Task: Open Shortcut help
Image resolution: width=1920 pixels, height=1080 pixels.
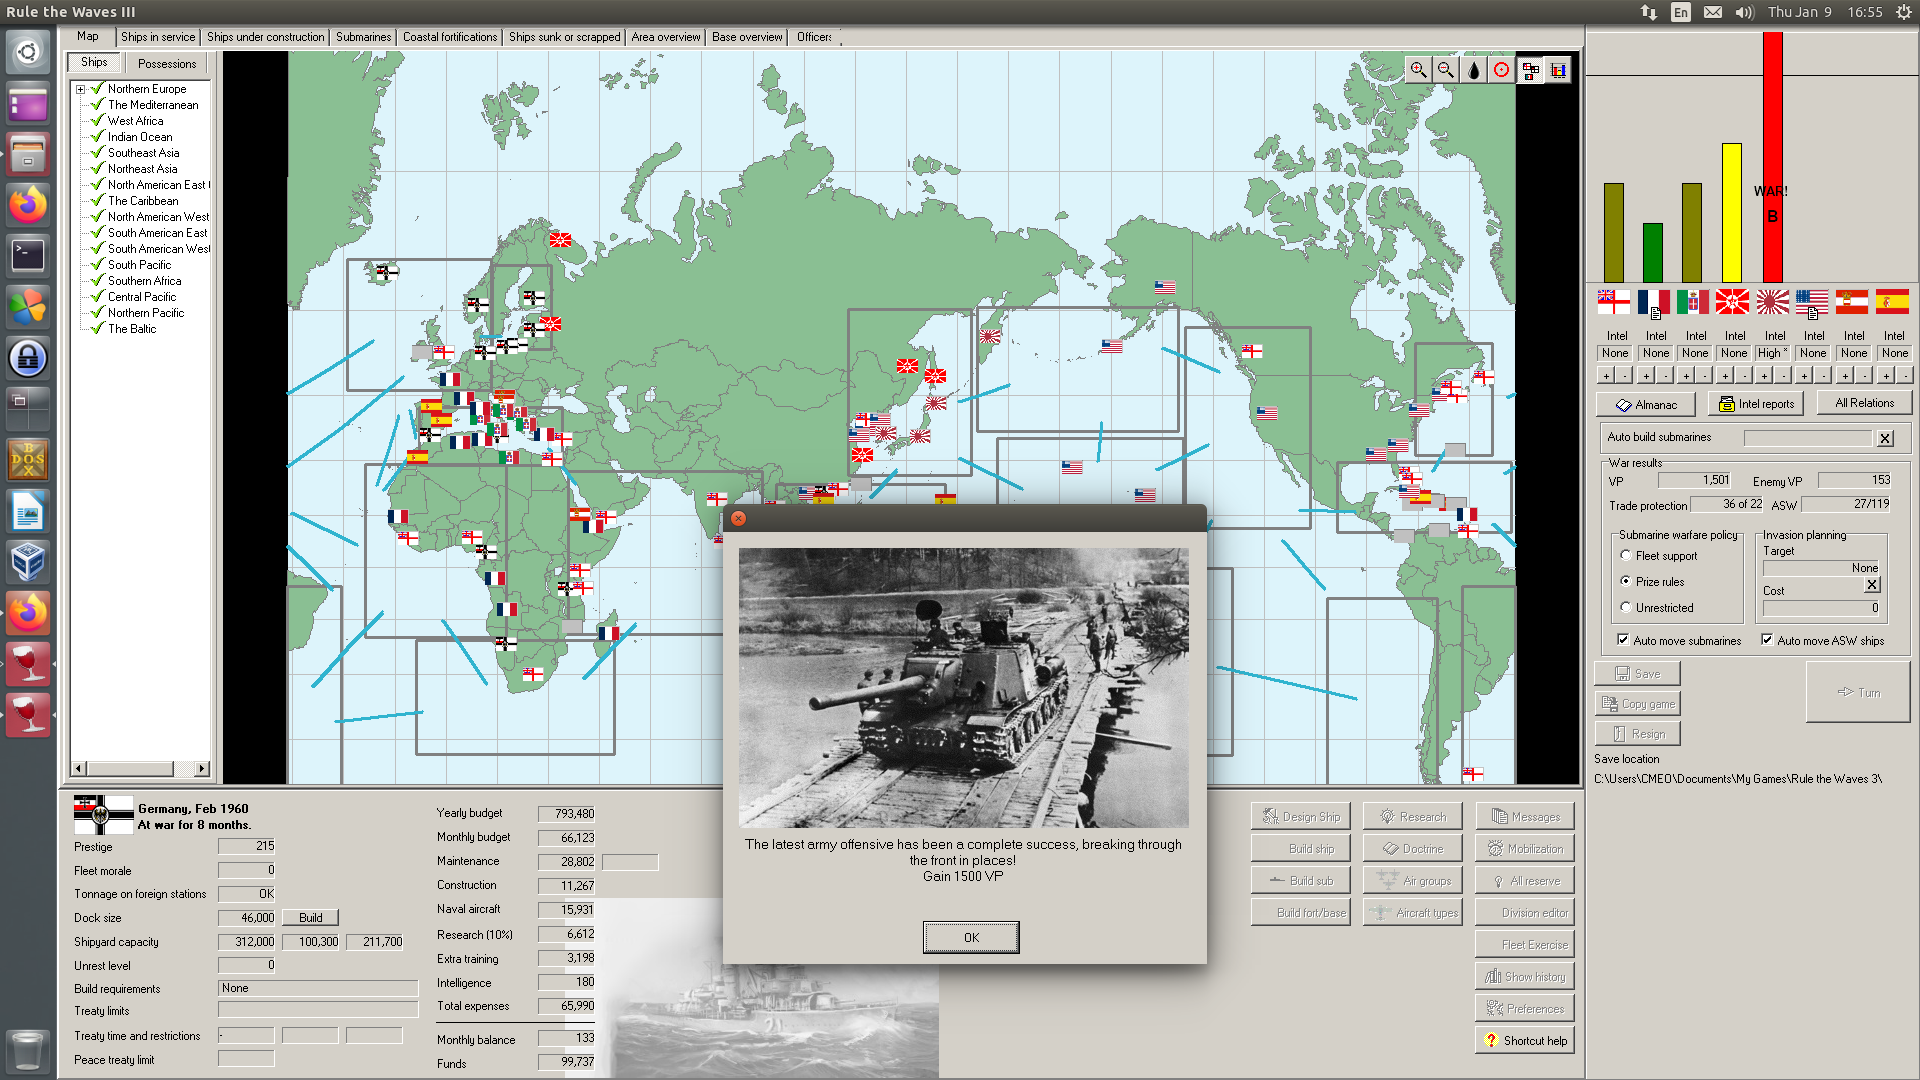Action: coord(1525,1040)
